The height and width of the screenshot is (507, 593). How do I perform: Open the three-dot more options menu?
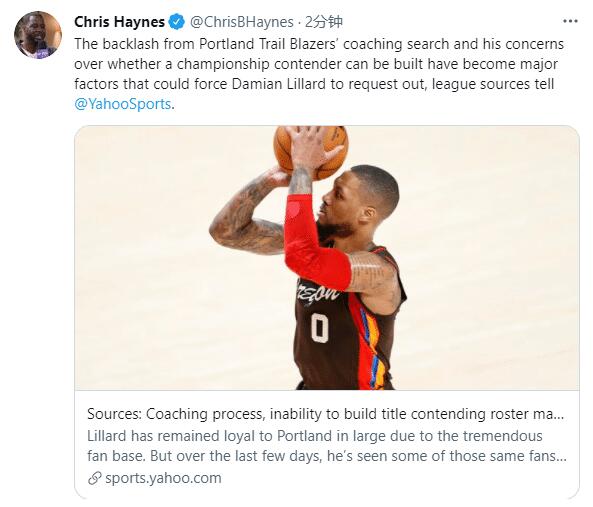[x=570, y=21]
